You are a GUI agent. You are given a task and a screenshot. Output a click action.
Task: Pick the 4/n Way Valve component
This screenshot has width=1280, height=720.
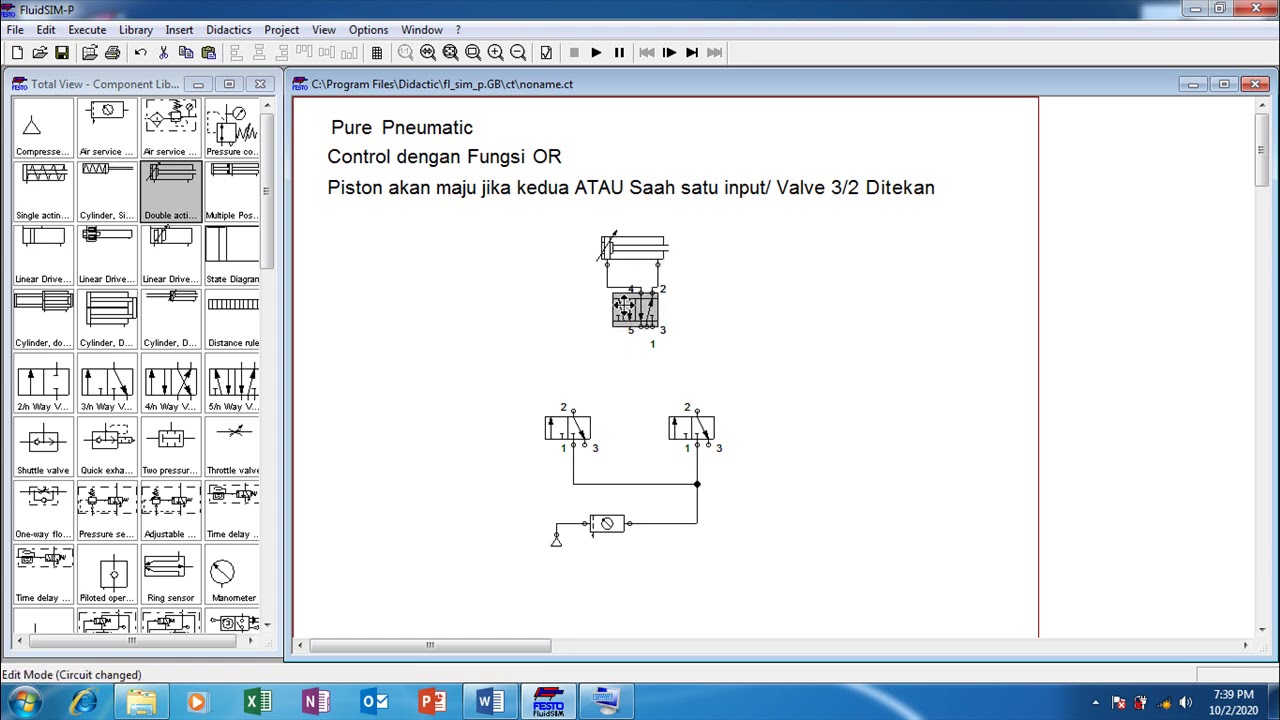[171, 384]
